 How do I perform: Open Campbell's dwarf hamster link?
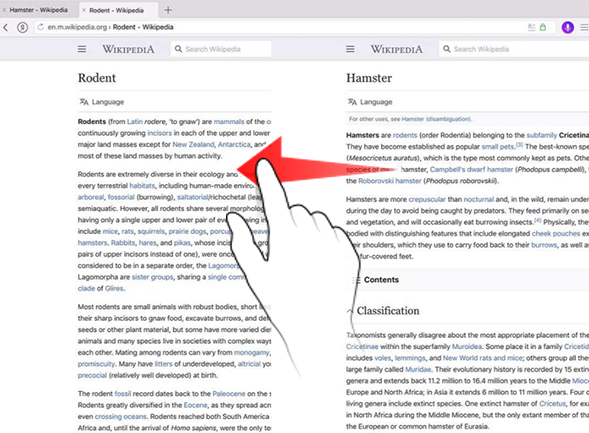[x=471, y=170]
